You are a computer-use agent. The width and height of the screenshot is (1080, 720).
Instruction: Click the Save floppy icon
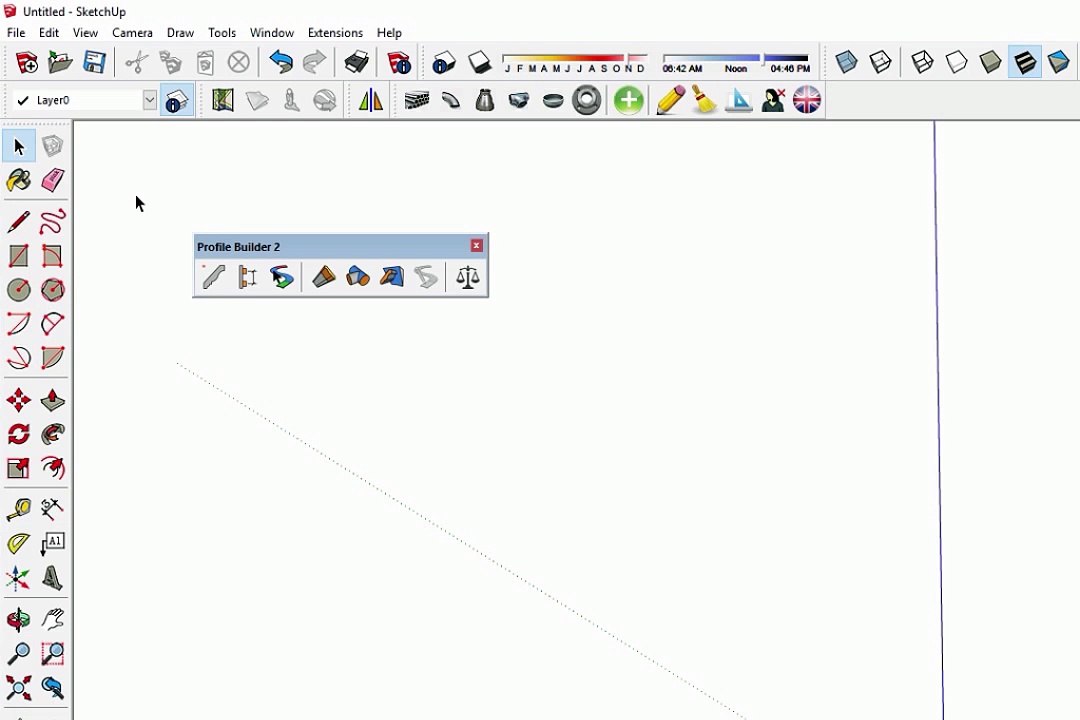pos(94,62)
